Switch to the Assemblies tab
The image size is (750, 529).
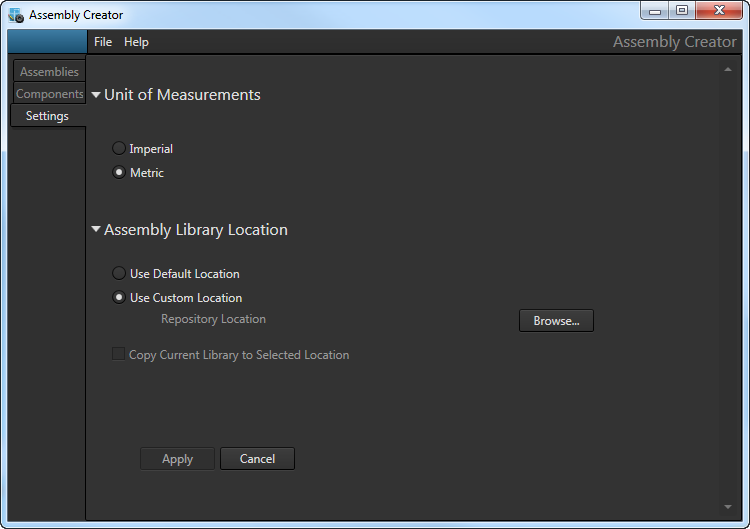(49, 72)
